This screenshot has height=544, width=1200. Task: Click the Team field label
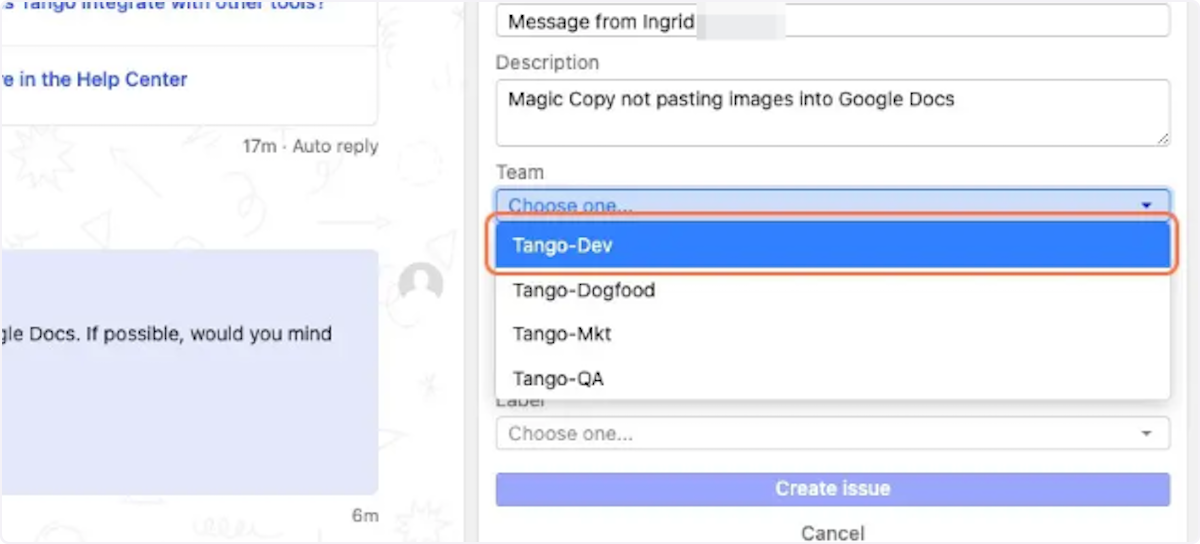(520, 172)
